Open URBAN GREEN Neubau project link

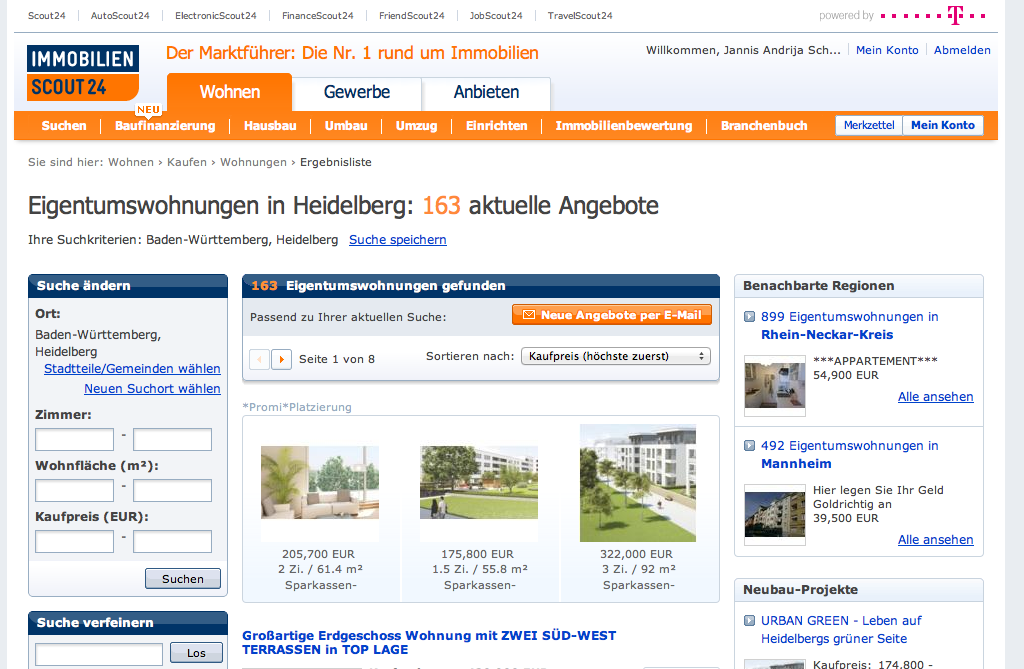coord(841,629)
